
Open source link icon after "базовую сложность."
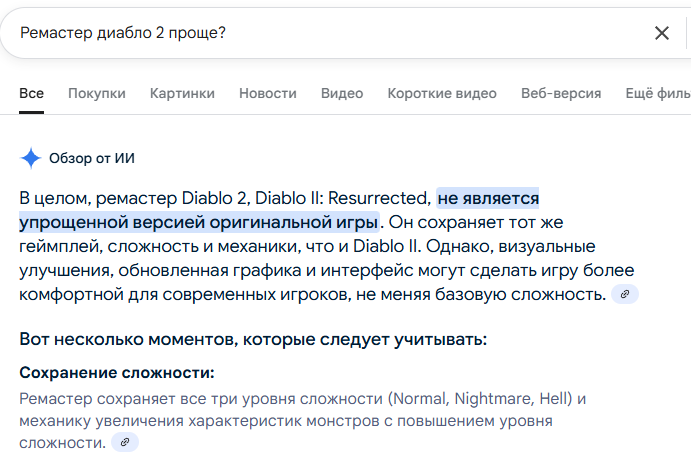click(624, 294)
